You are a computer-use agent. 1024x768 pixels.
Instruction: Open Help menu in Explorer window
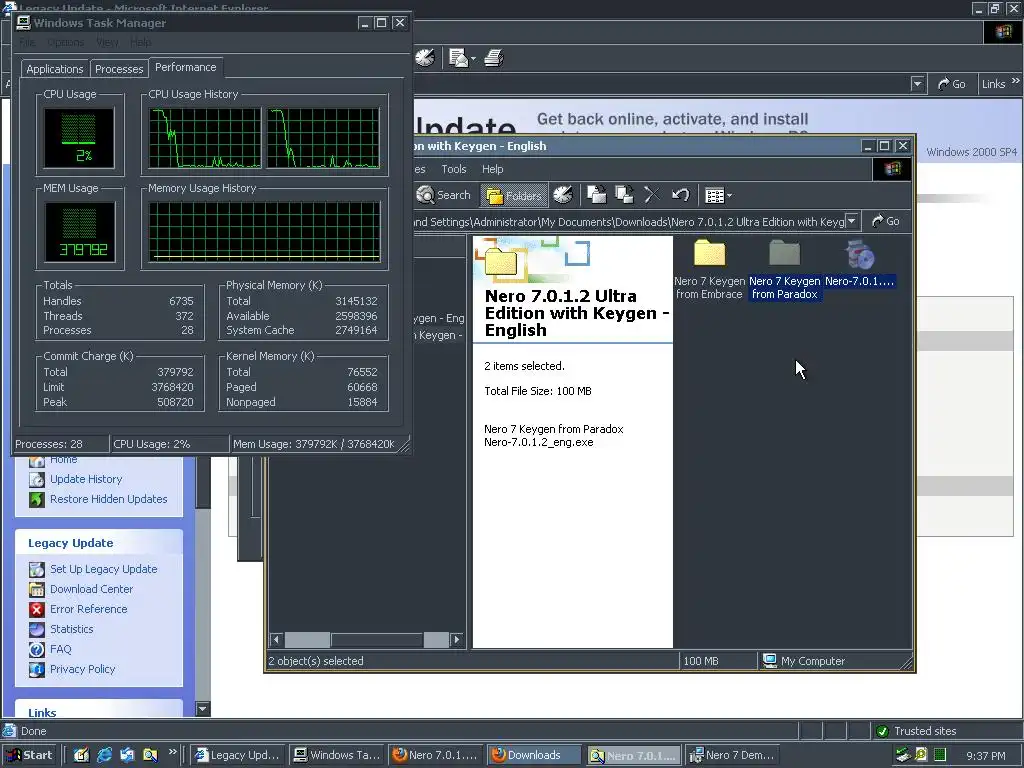[492, 169]
